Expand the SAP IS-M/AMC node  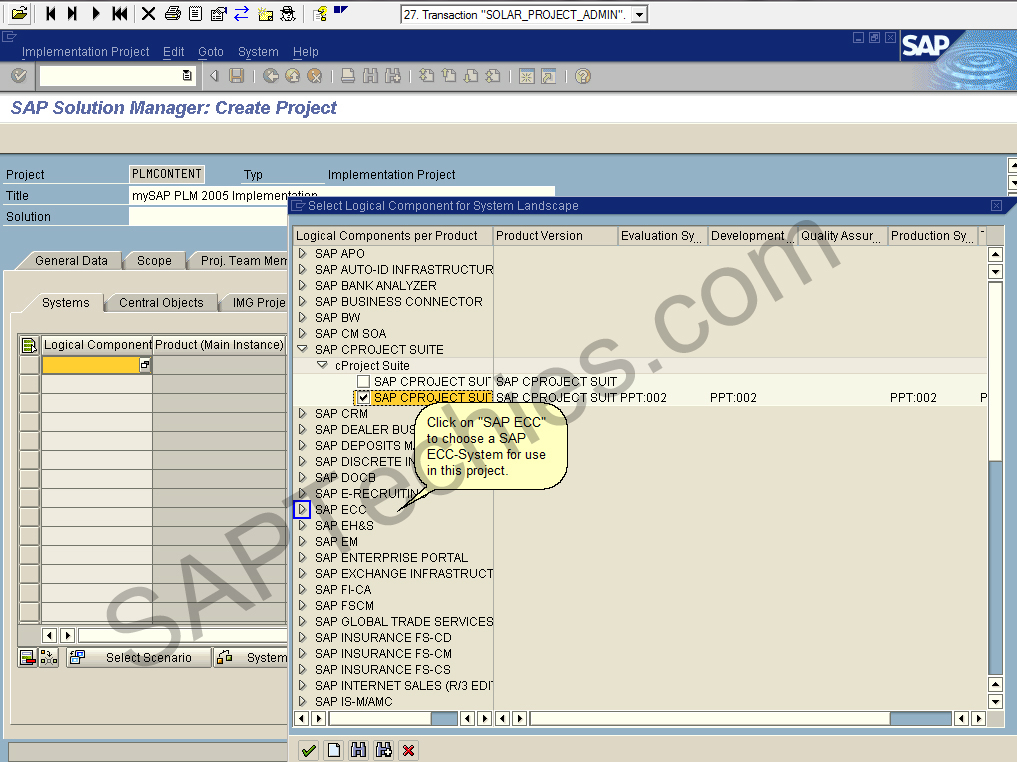coord(302,701)
